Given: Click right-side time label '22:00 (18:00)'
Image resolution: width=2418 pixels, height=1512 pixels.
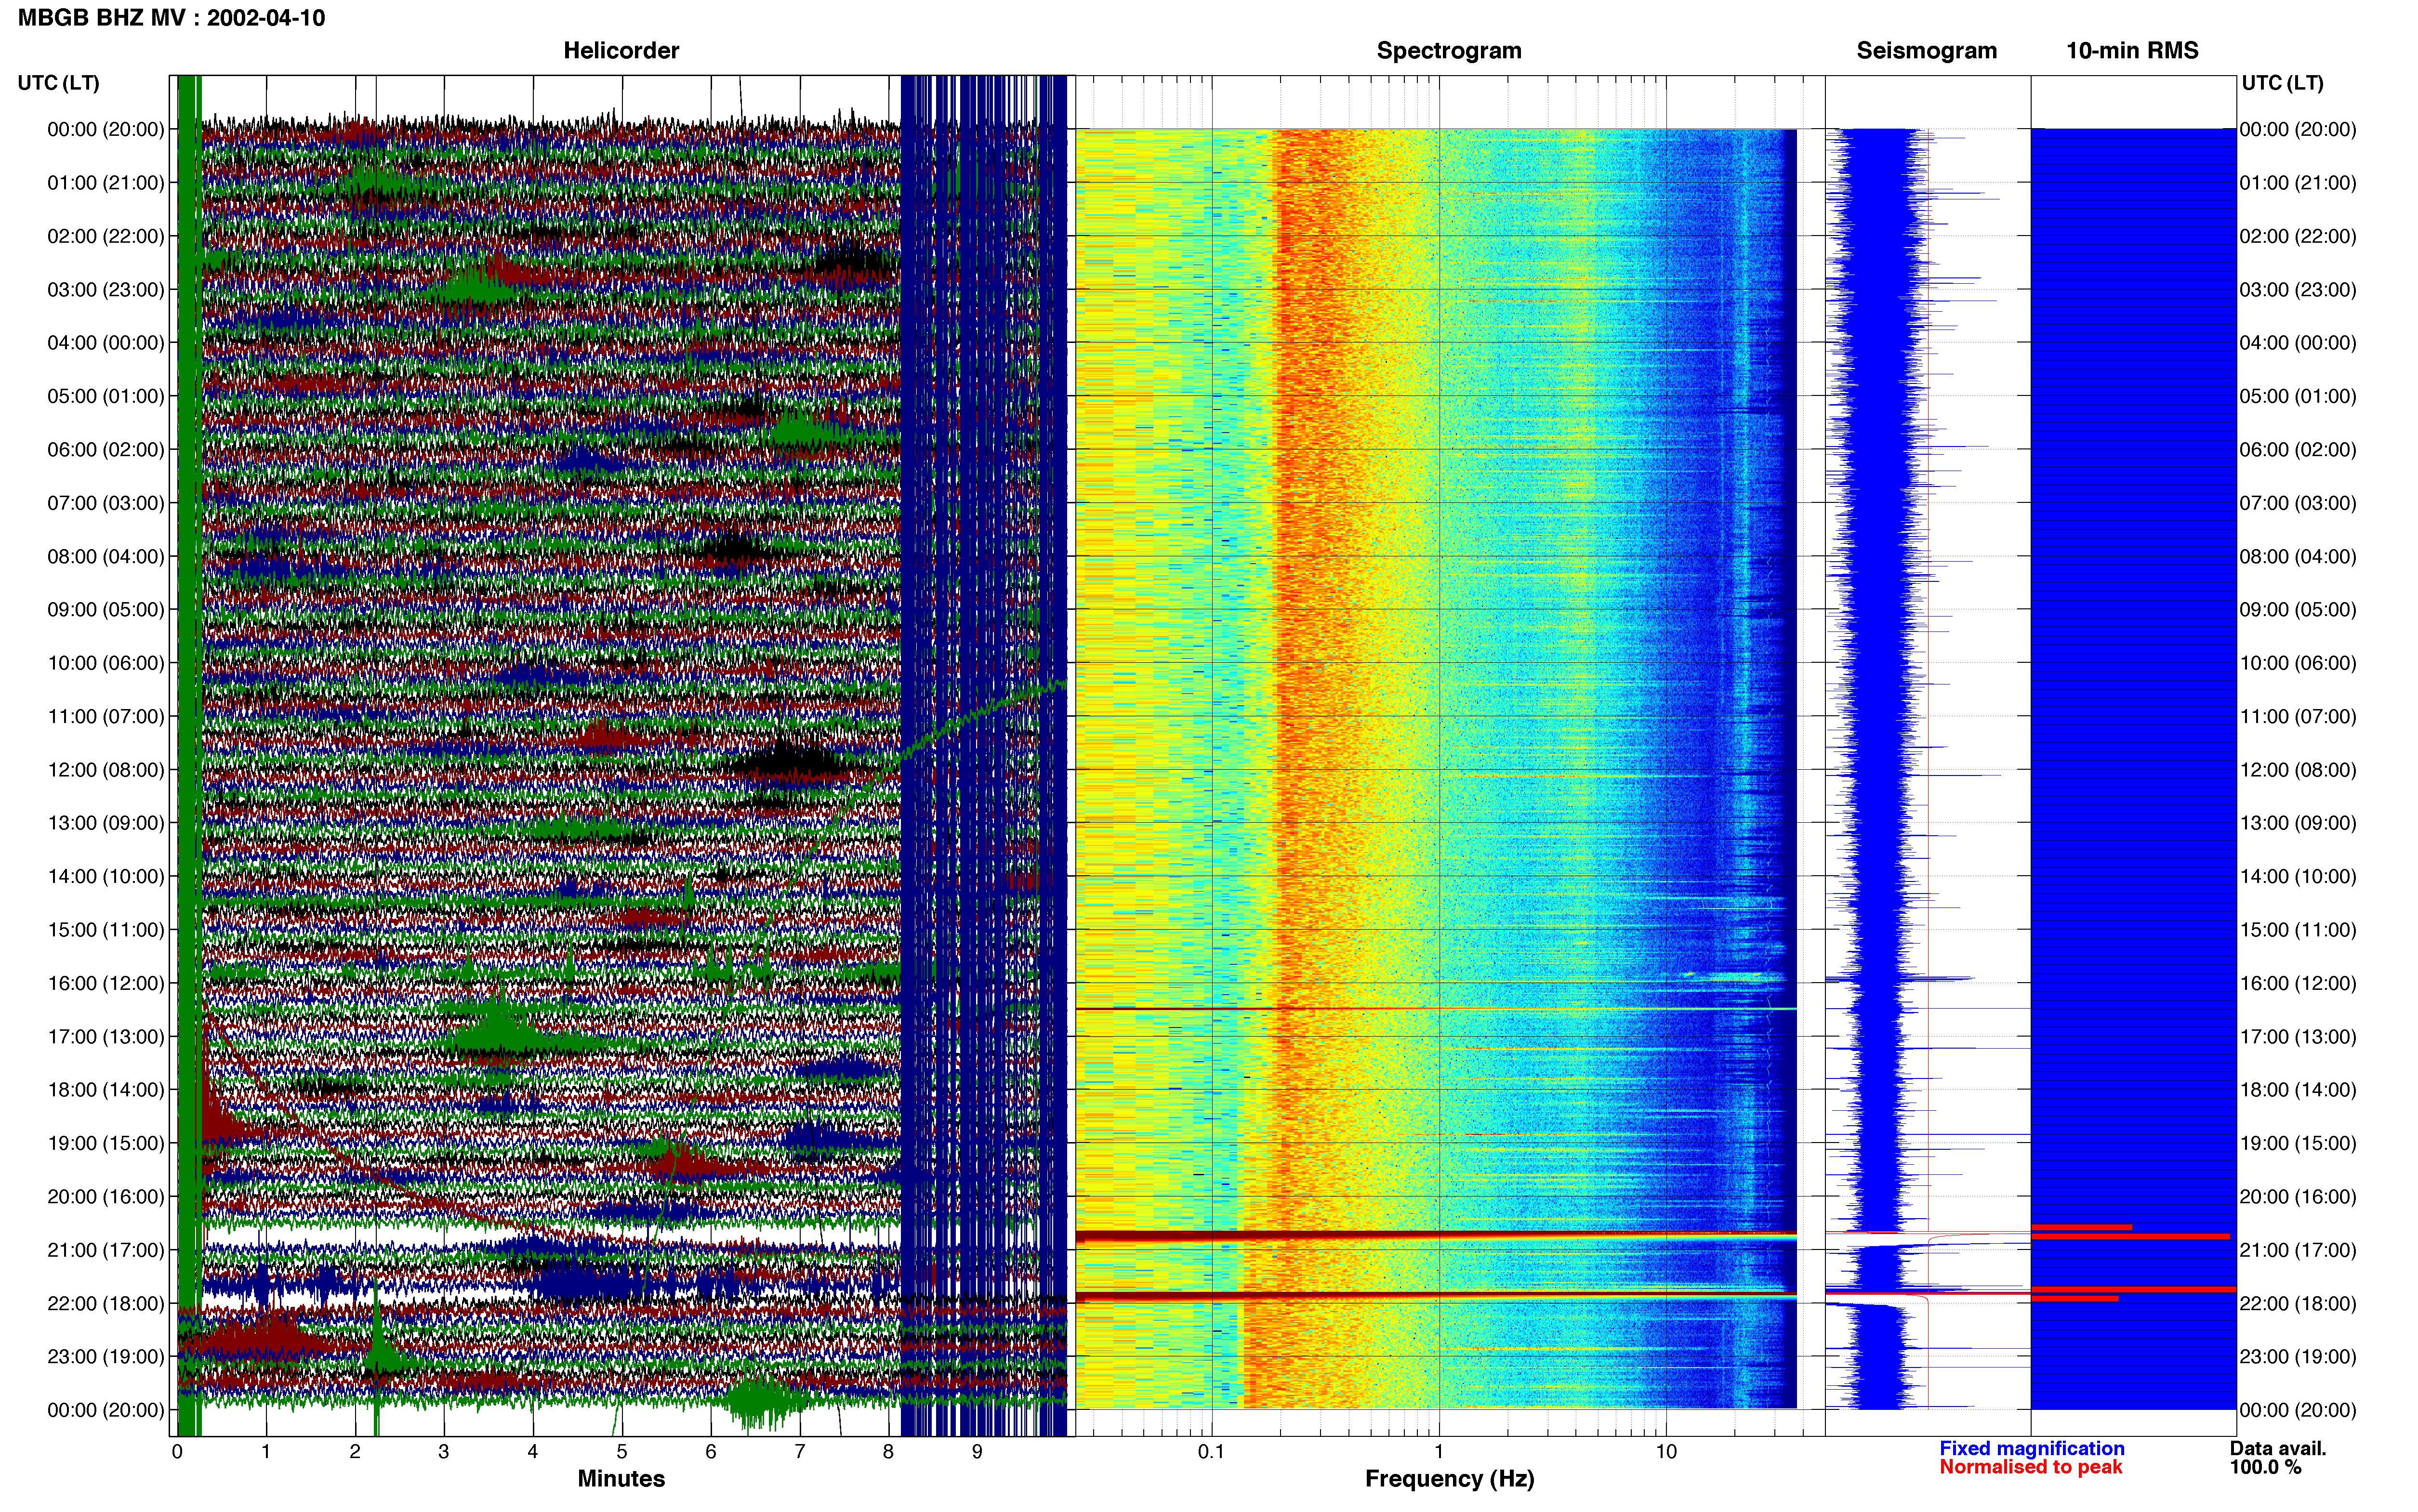Looking at the screenshot, I should click(2298, 1303).
